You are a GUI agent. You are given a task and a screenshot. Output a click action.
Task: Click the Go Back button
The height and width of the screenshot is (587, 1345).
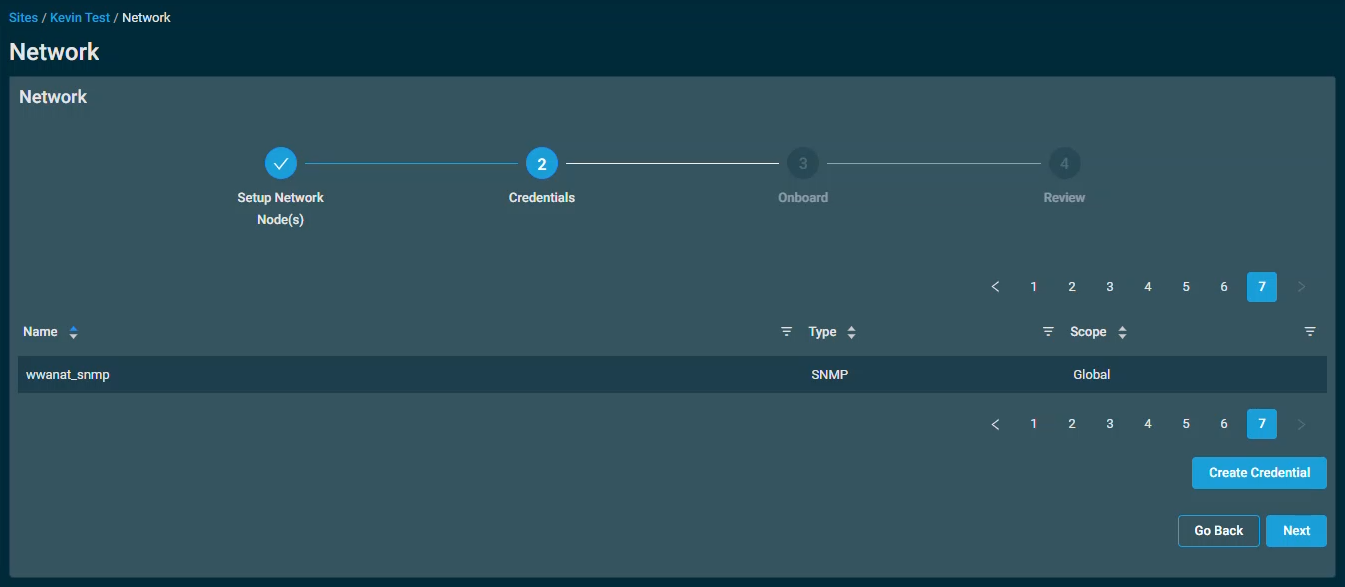(1219, 531)
